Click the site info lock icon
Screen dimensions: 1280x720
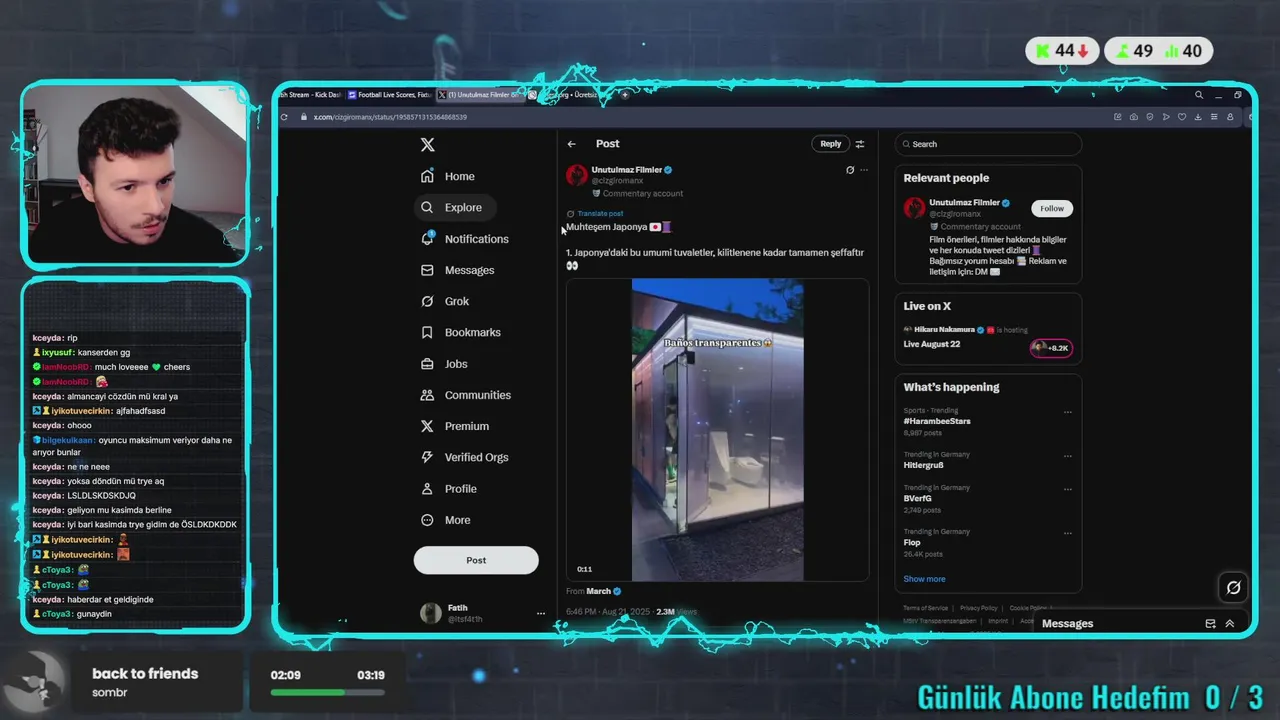pyautogui.click(x=302, y=117)
